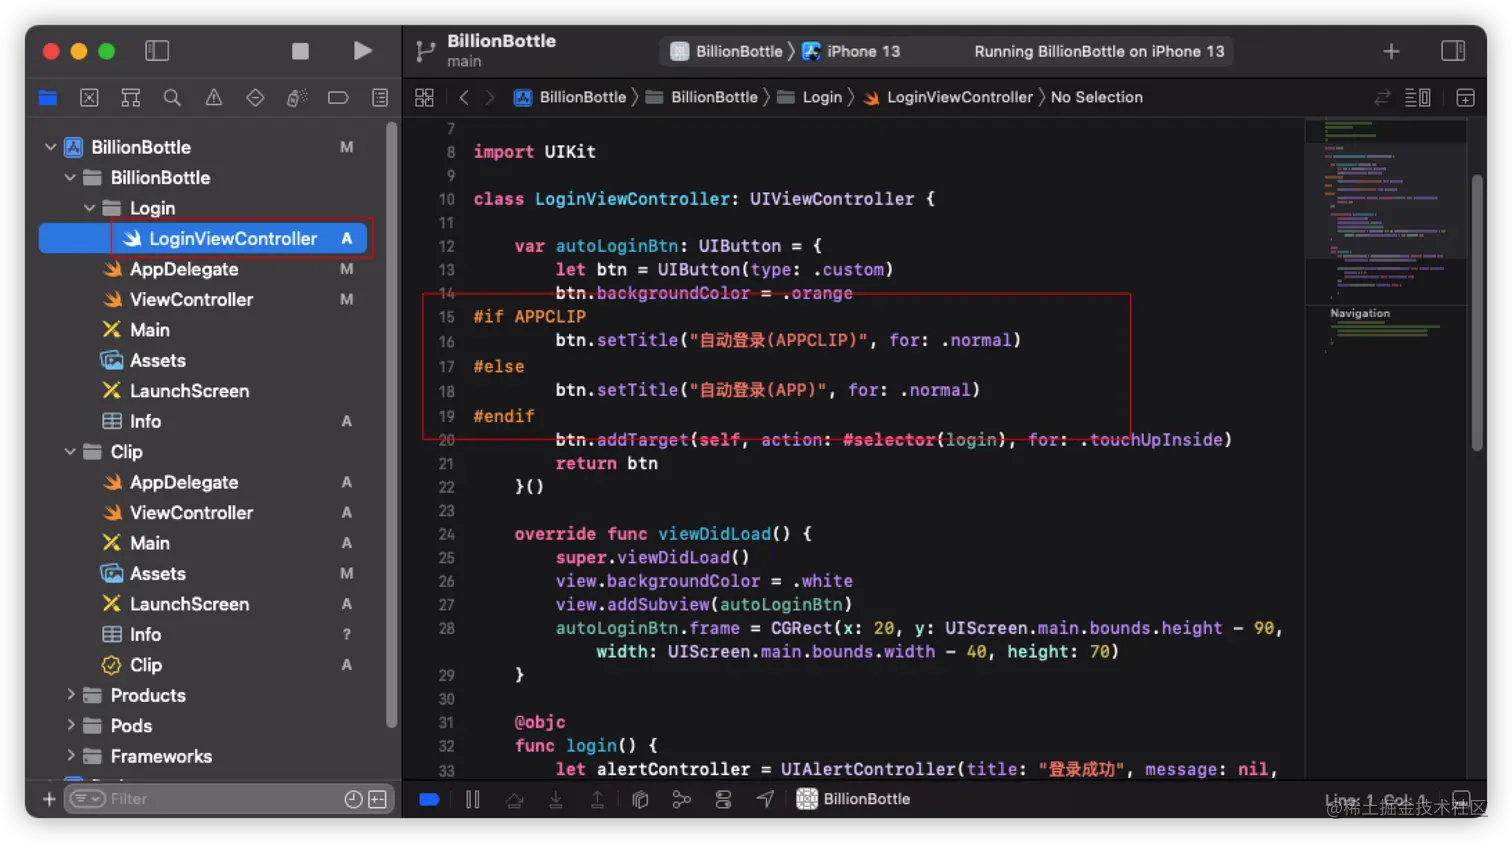This screenshot has width=1512, height=843.
Task: Collapse the Login folder
Action: coord(89,208)
